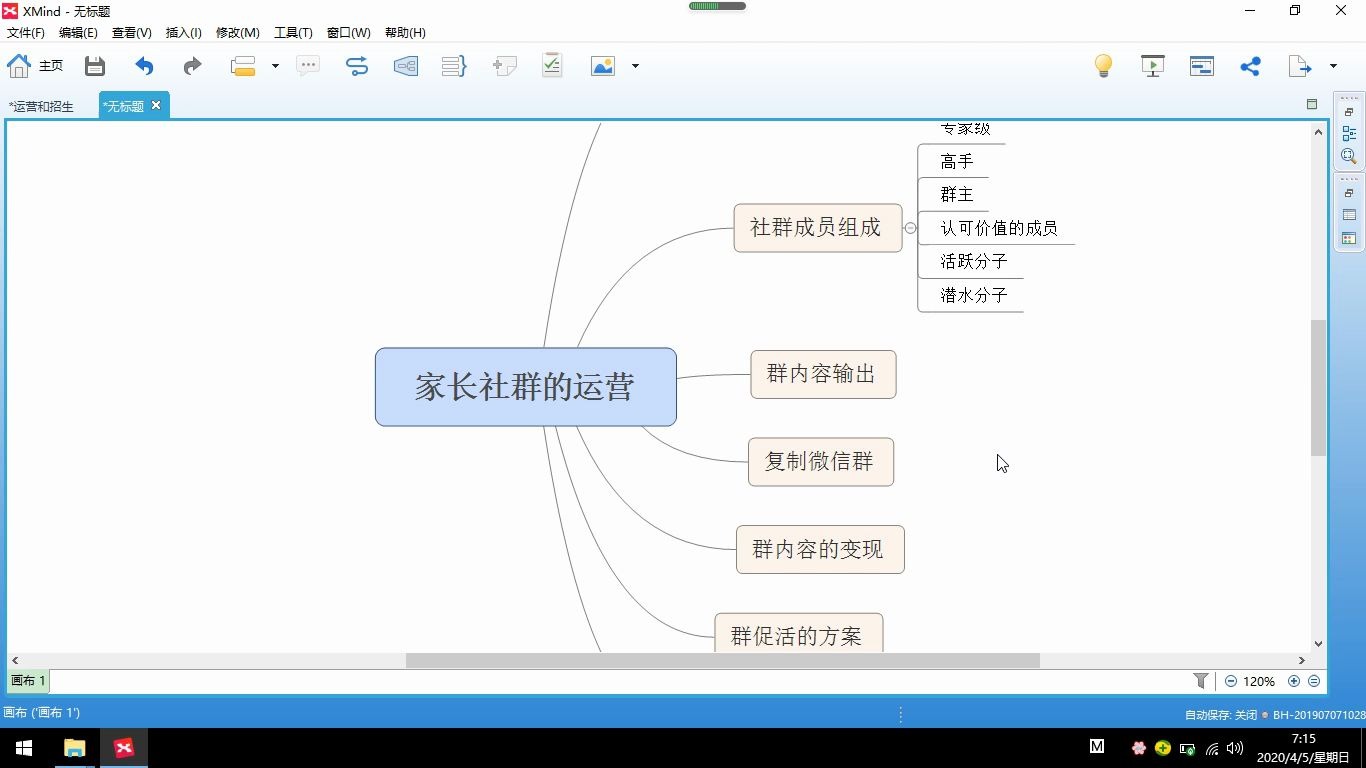Open the Outline view icon
This screenshot has width=1366, height=768.
tap(1349, 133)
